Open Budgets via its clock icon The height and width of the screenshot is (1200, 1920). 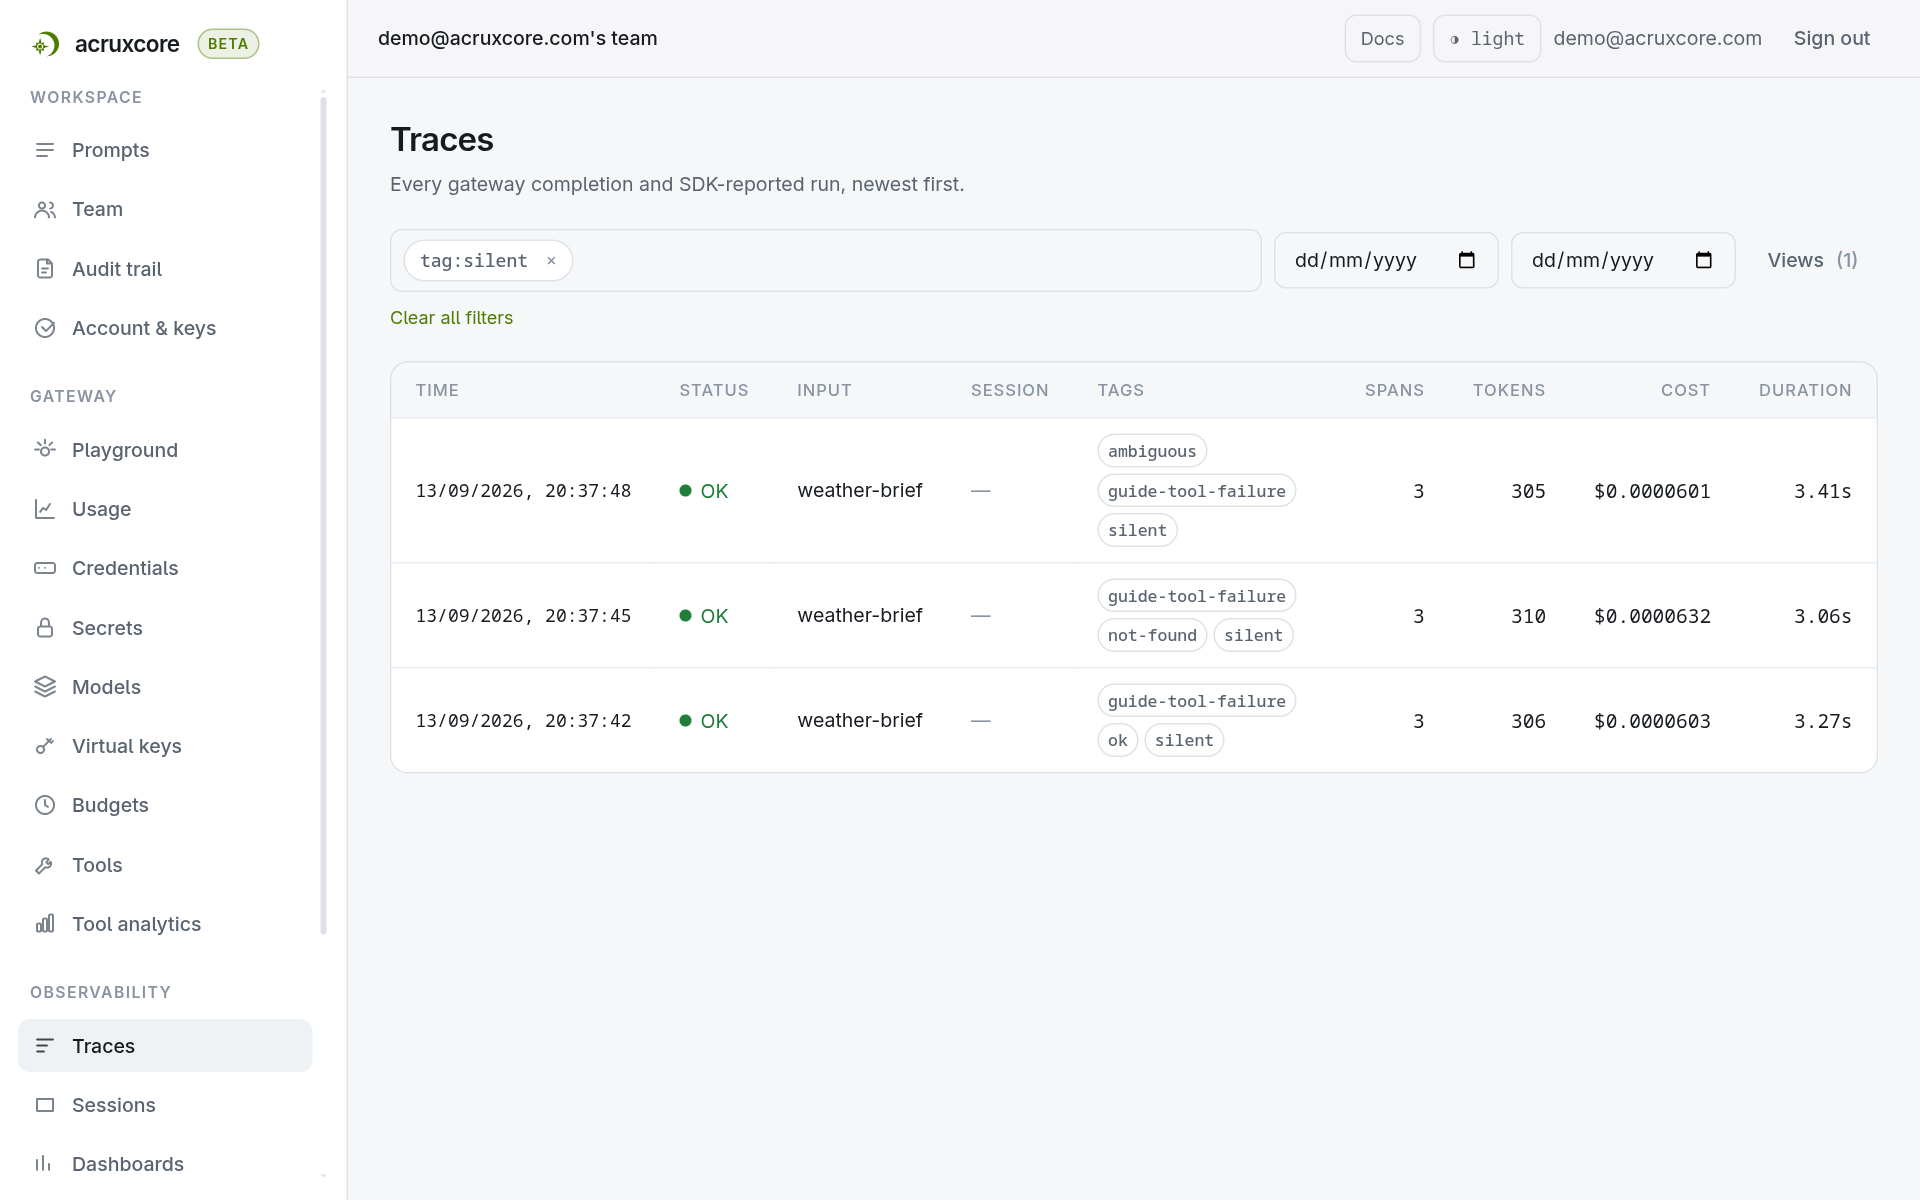pos(45,805)
